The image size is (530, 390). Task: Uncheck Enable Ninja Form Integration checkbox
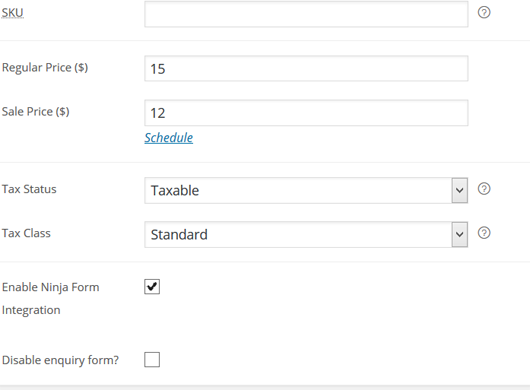click(152, 287)
